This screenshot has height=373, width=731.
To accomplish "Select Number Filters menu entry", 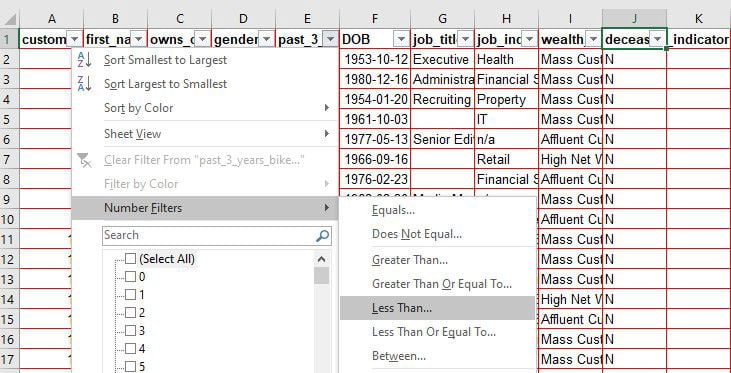I will [x=204, y=208].
